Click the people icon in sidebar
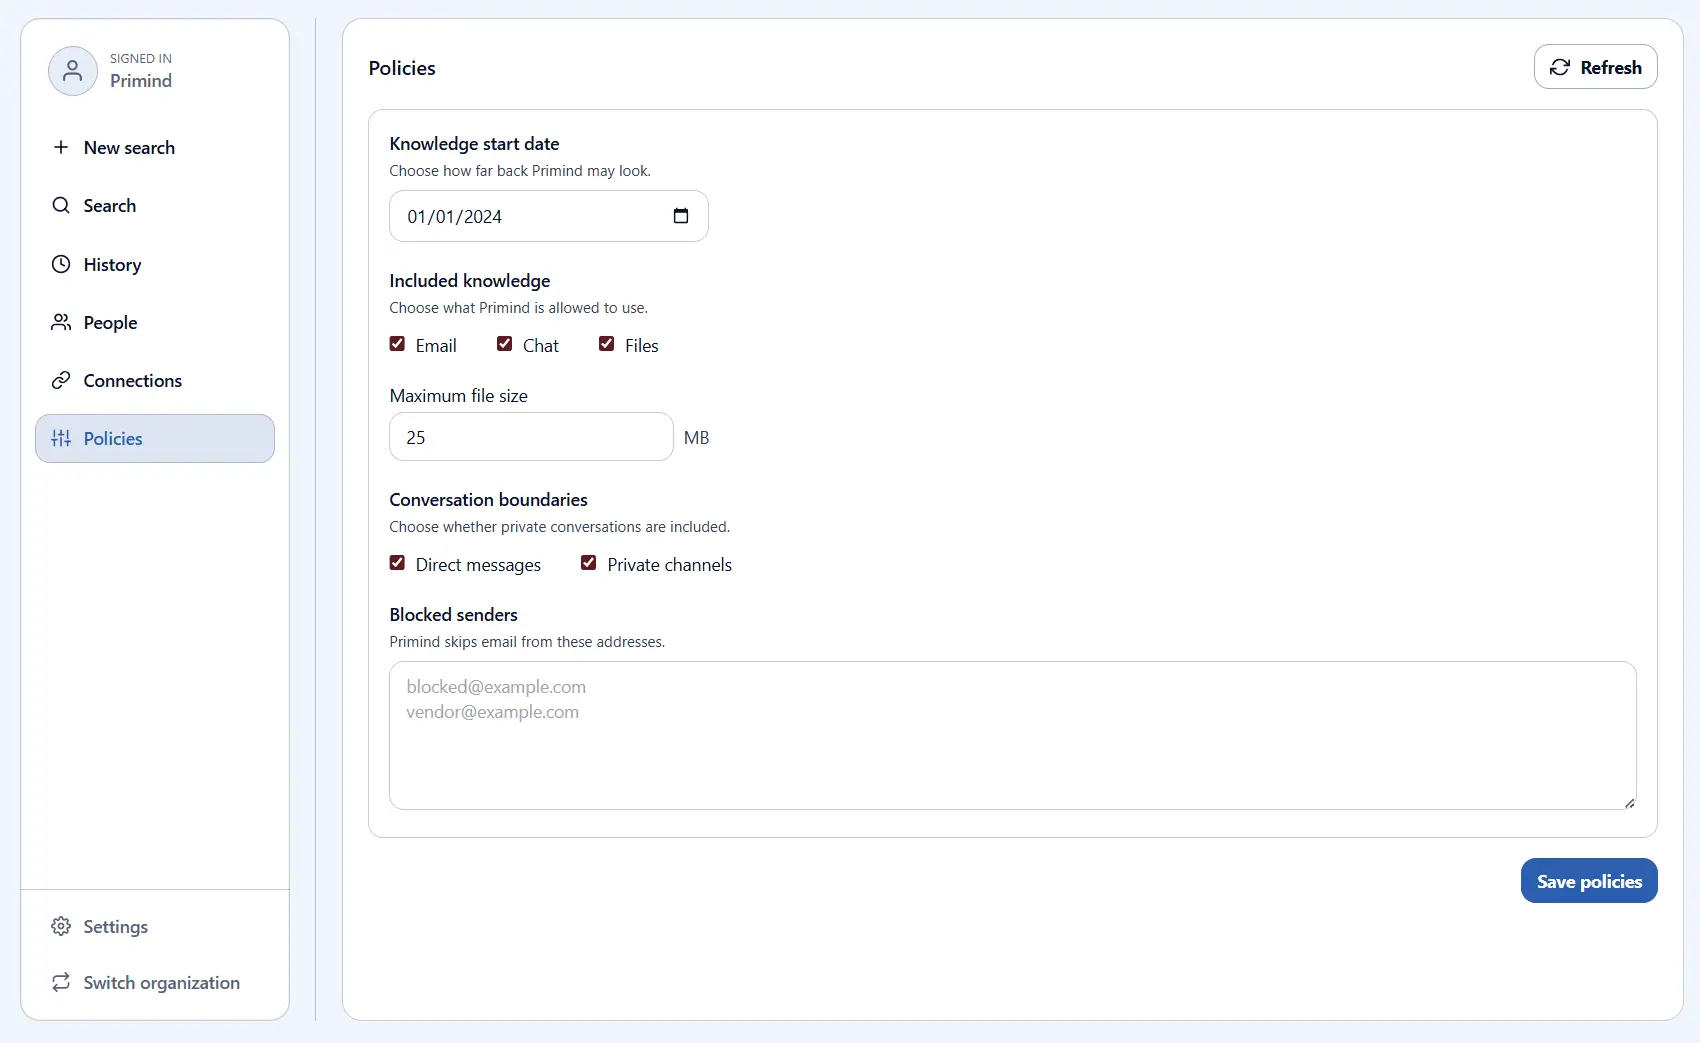Image resolution: width=1700 pixels, height=1043 pixels. (61, 322)
